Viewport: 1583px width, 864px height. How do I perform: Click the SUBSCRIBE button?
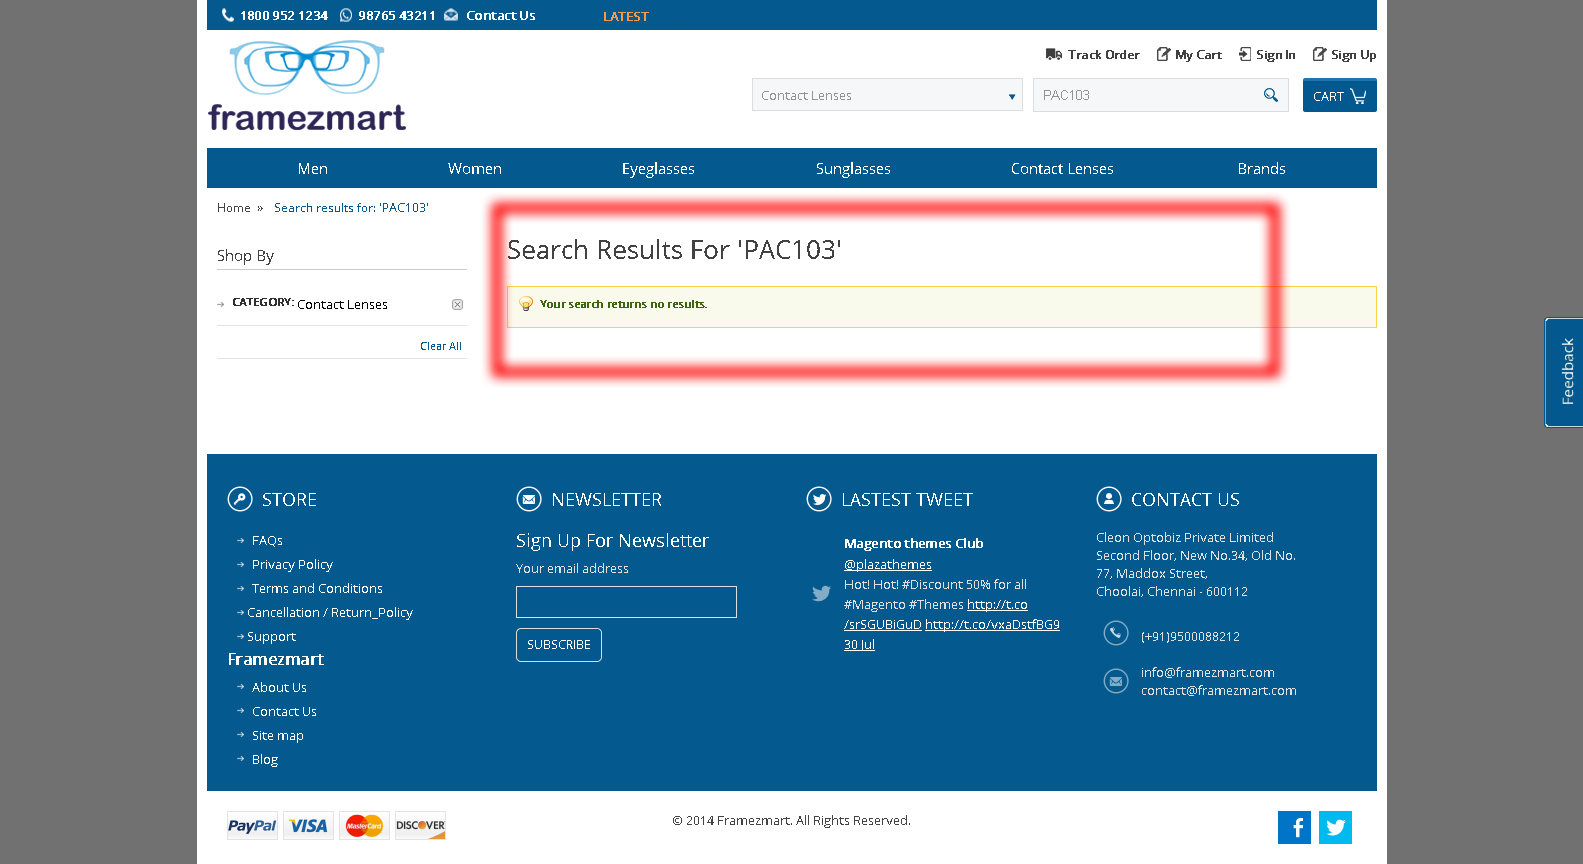pos(559,645)
